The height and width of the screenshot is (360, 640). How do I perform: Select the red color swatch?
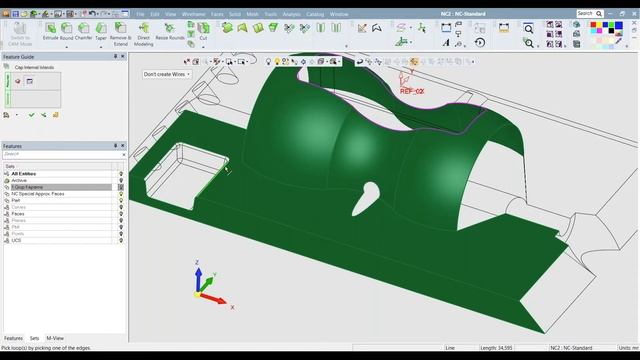click(593, 25)
